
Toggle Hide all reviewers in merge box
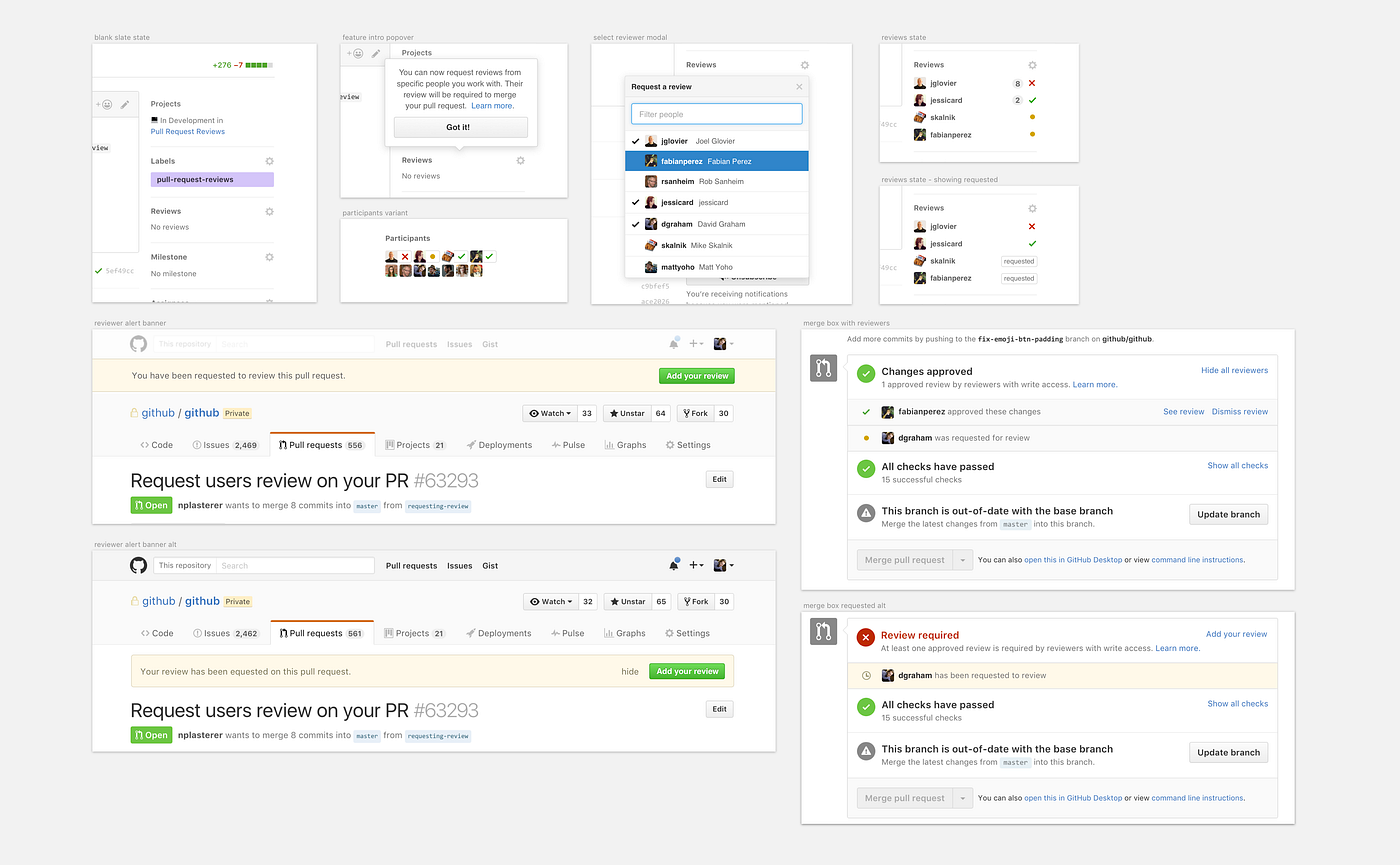click(1234, 370)
